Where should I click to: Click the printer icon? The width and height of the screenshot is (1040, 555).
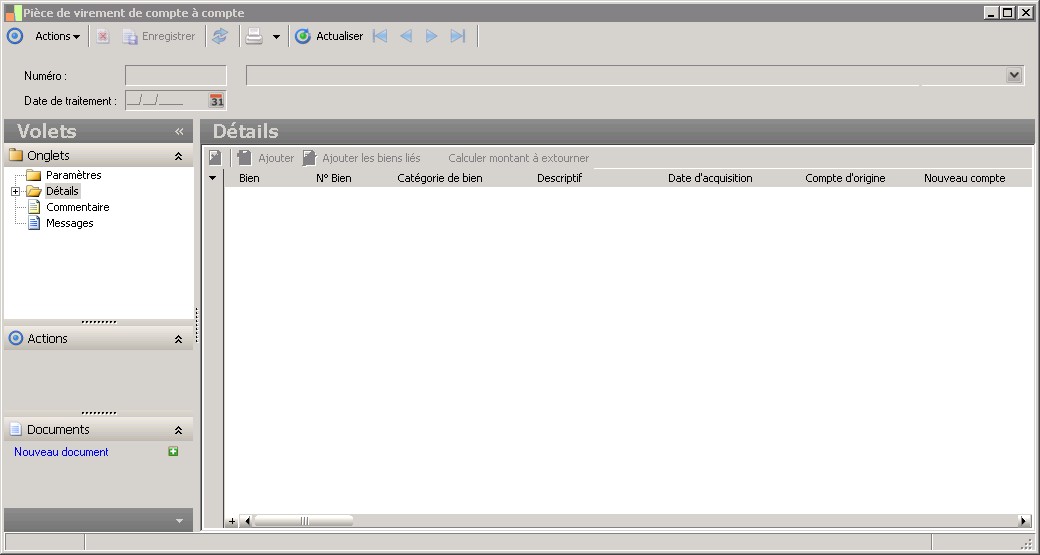click(254, 36)
